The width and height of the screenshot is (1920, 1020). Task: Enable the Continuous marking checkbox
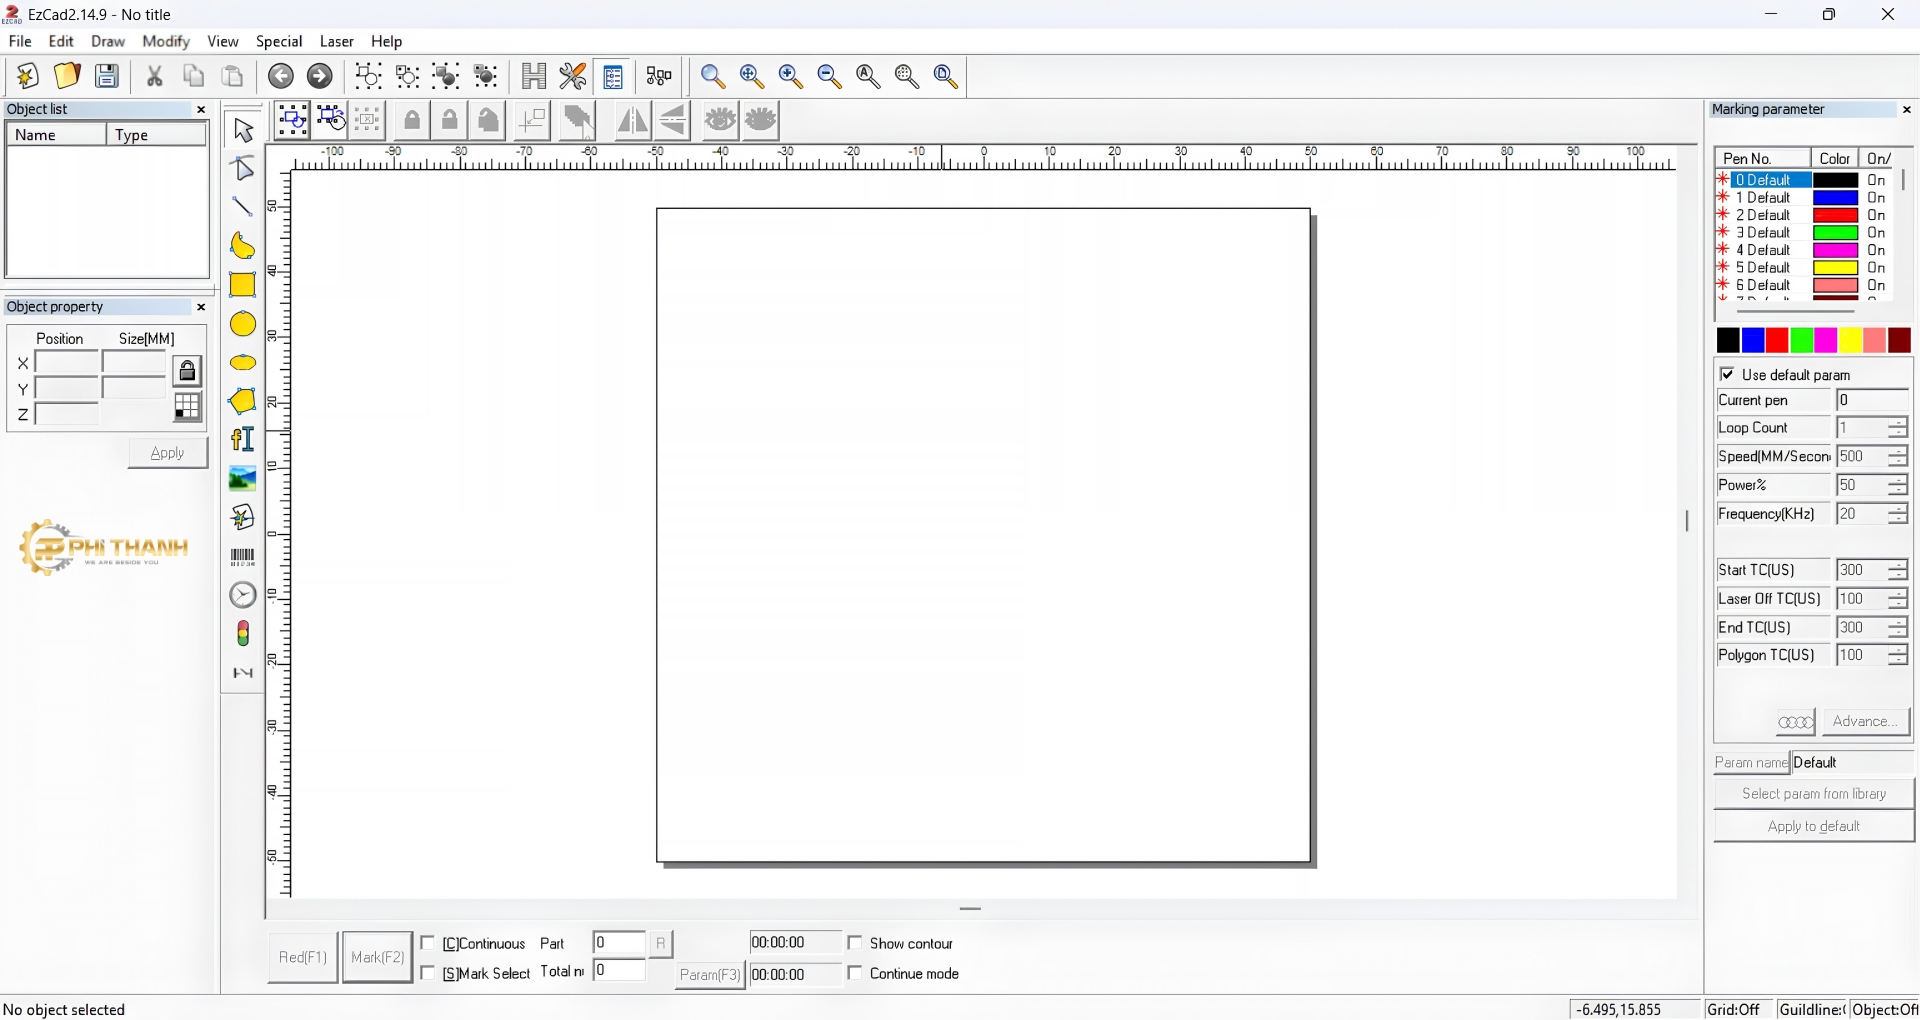[428, 945]
